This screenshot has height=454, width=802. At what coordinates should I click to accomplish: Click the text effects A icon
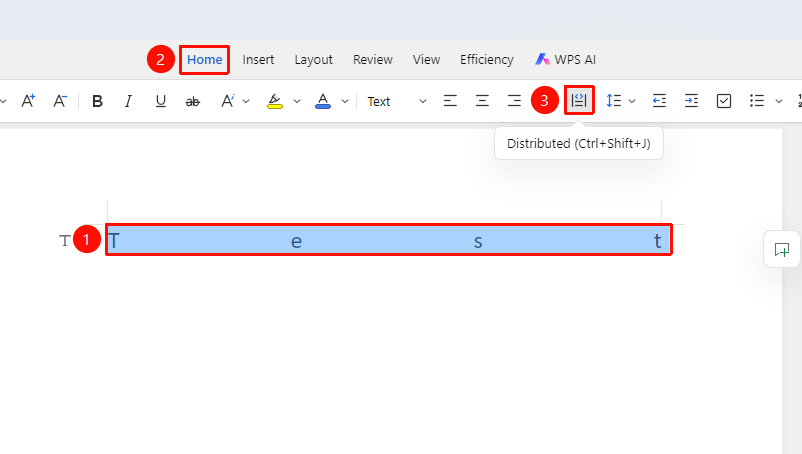[227, 101]
